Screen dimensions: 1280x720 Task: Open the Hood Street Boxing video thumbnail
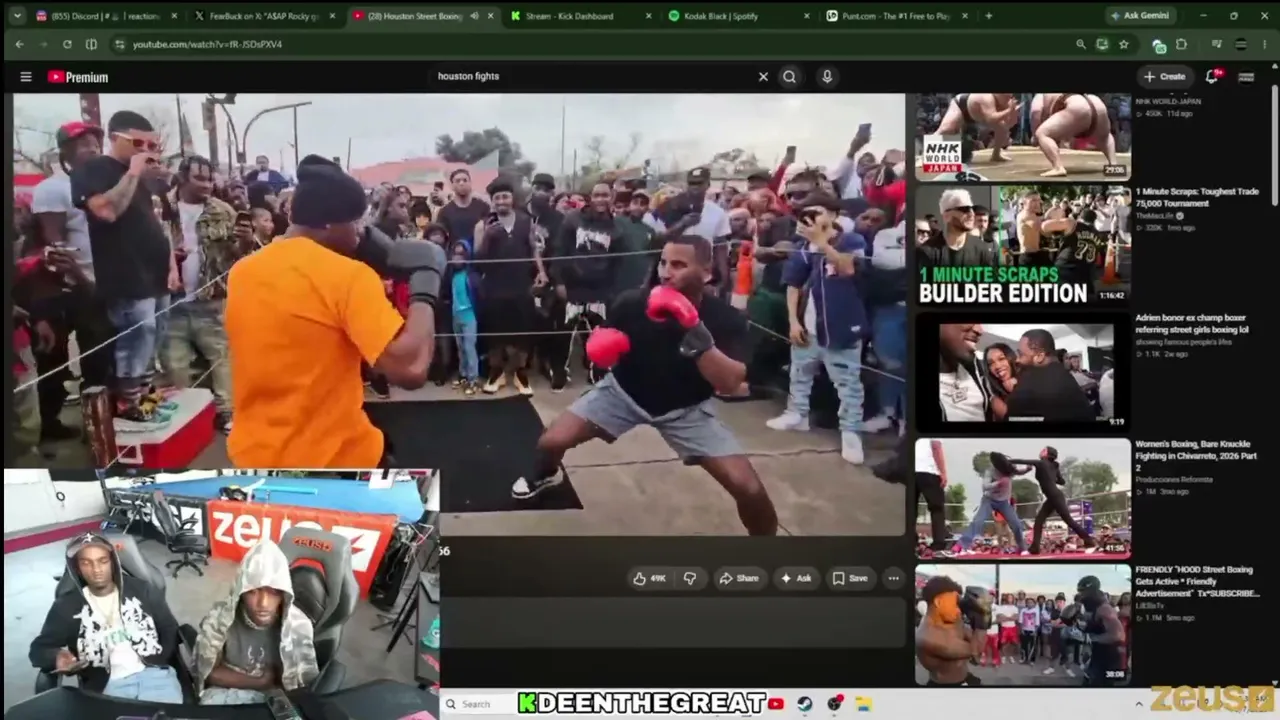(1023, 624)
